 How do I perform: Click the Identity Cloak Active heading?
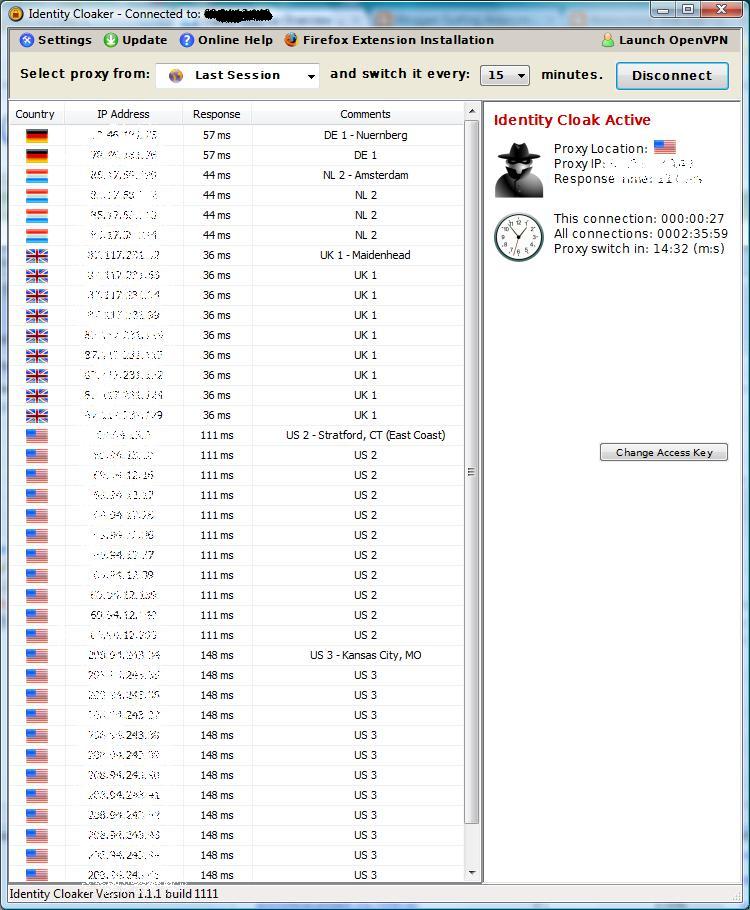pos(572,120)
